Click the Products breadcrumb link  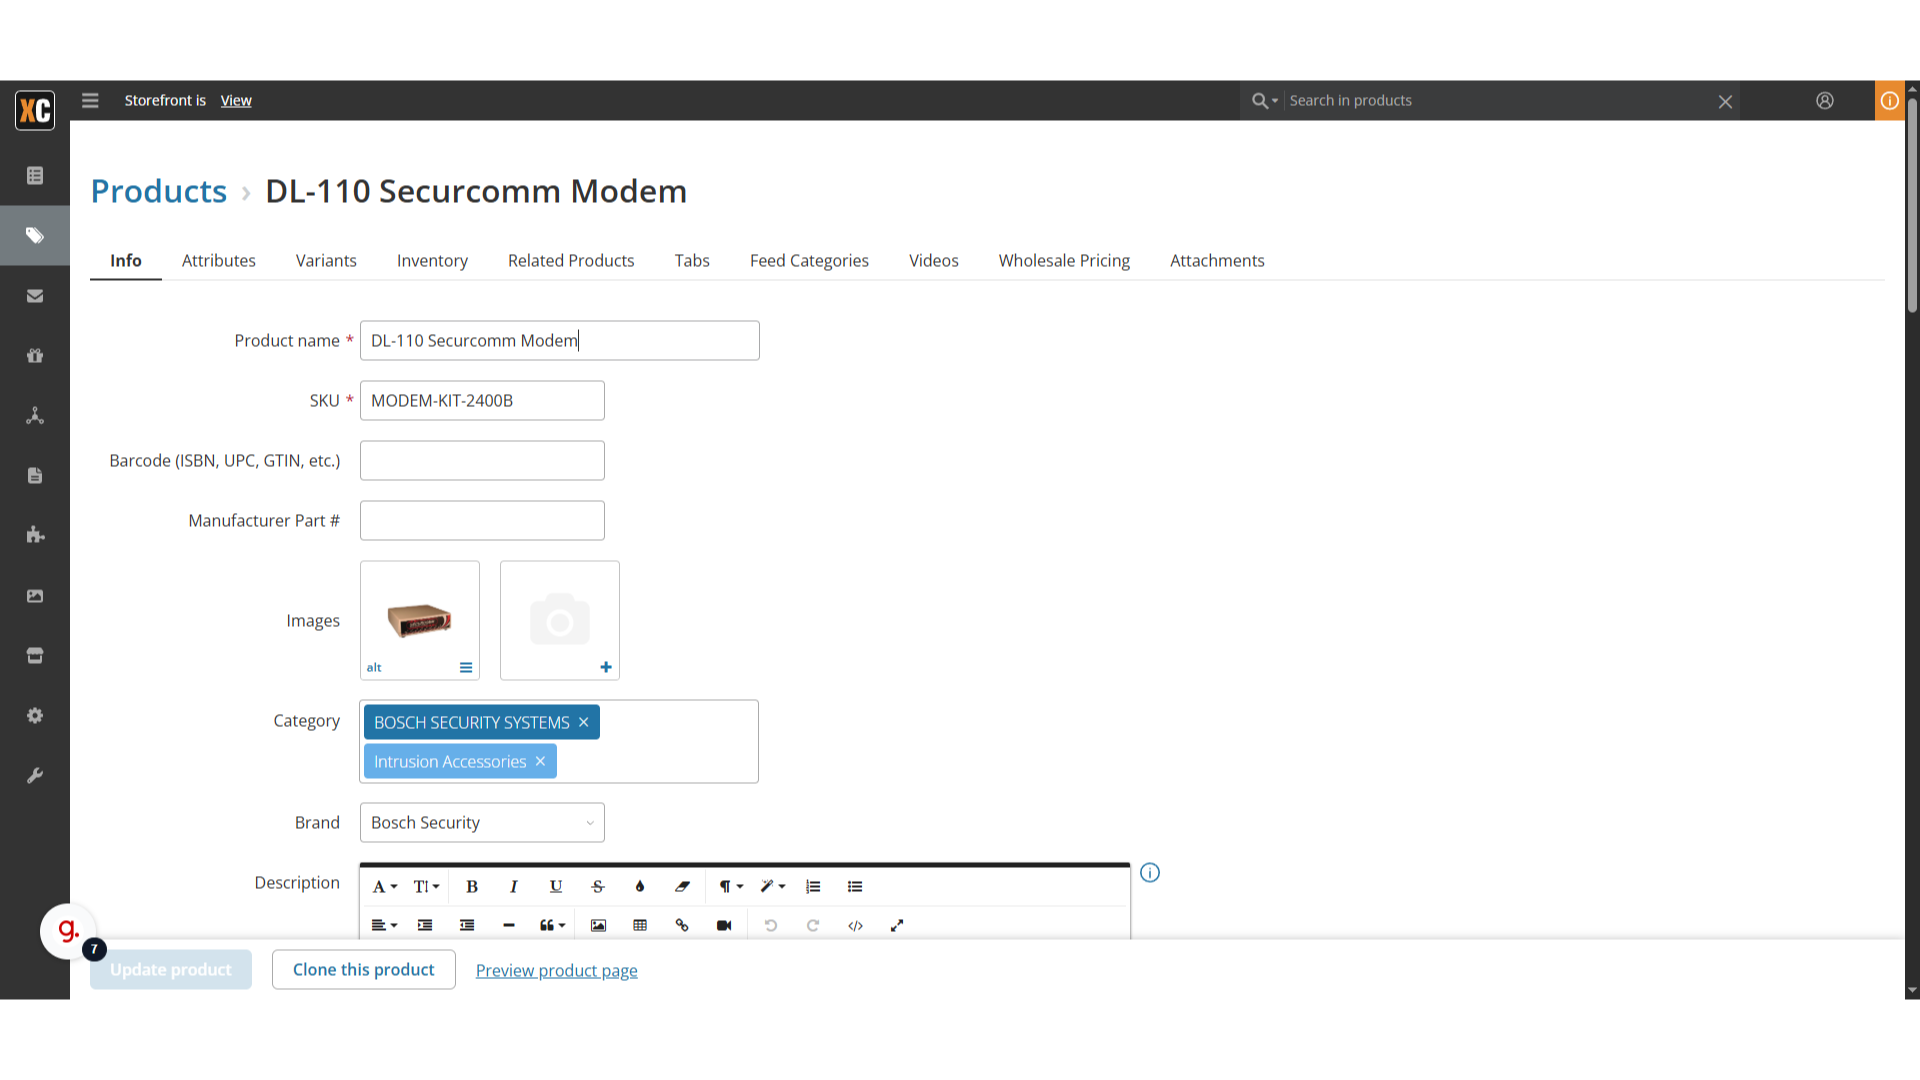[159, 191]
